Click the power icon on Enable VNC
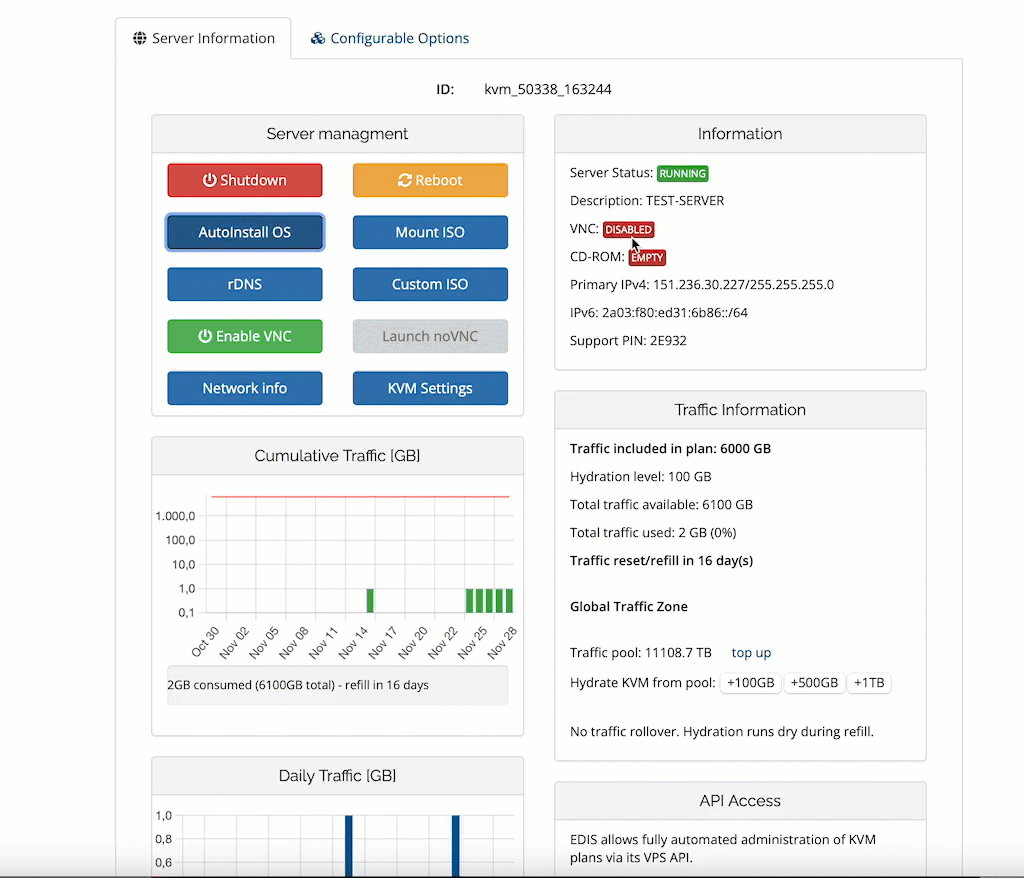Image resolution: width=1024 pixels, height=878 pixels. click(205, 336)
